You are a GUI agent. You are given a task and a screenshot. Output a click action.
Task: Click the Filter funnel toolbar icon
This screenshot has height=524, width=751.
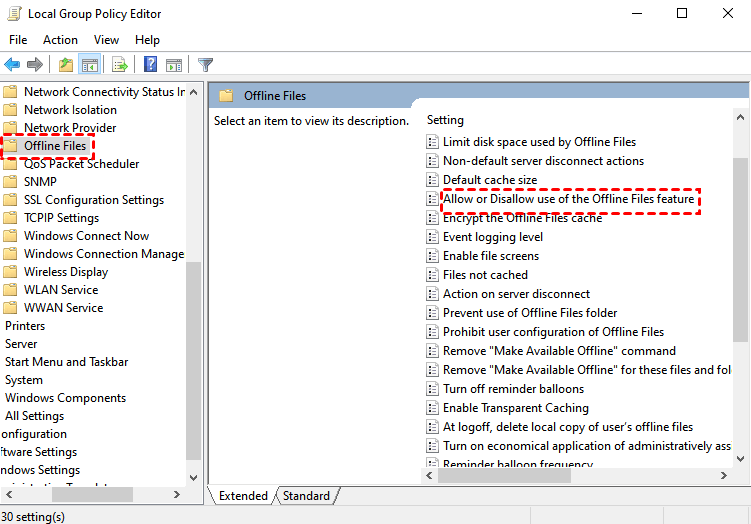click(206, 65)
